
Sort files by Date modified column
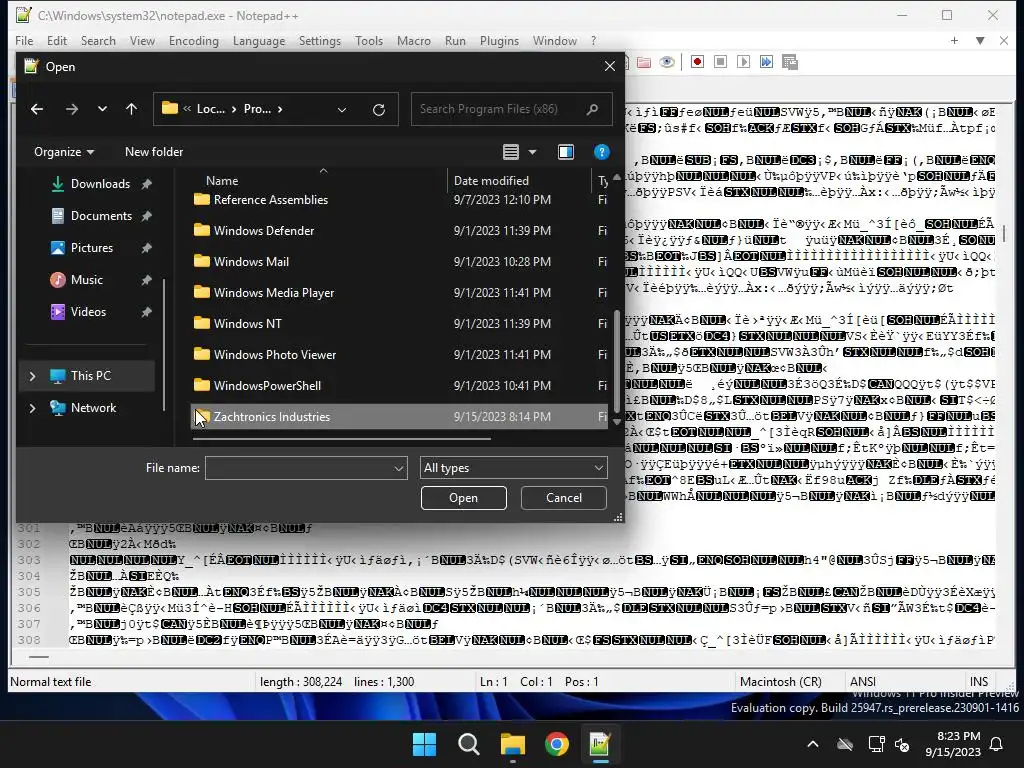tap(491, 181)
